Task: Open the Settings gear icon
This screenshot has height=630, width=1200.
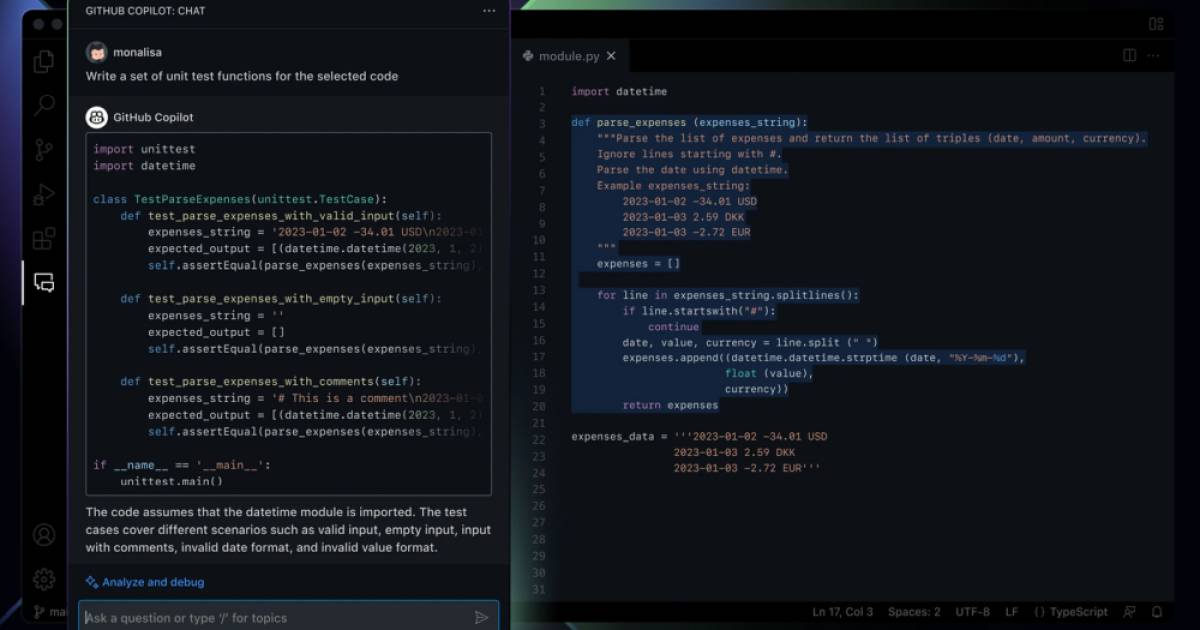Action: (43, 580)
